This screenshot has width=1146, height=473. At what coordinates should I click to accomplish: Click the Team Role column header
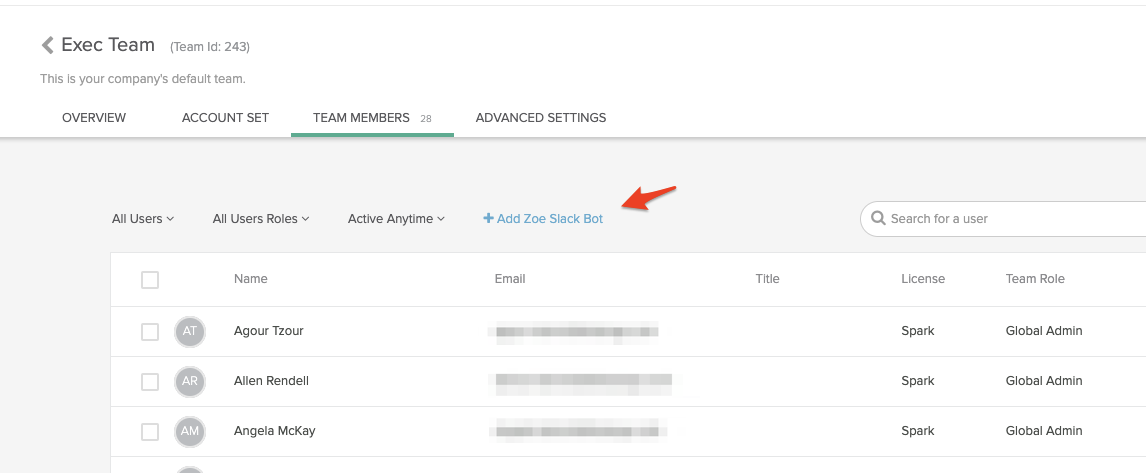point(1035,279)
